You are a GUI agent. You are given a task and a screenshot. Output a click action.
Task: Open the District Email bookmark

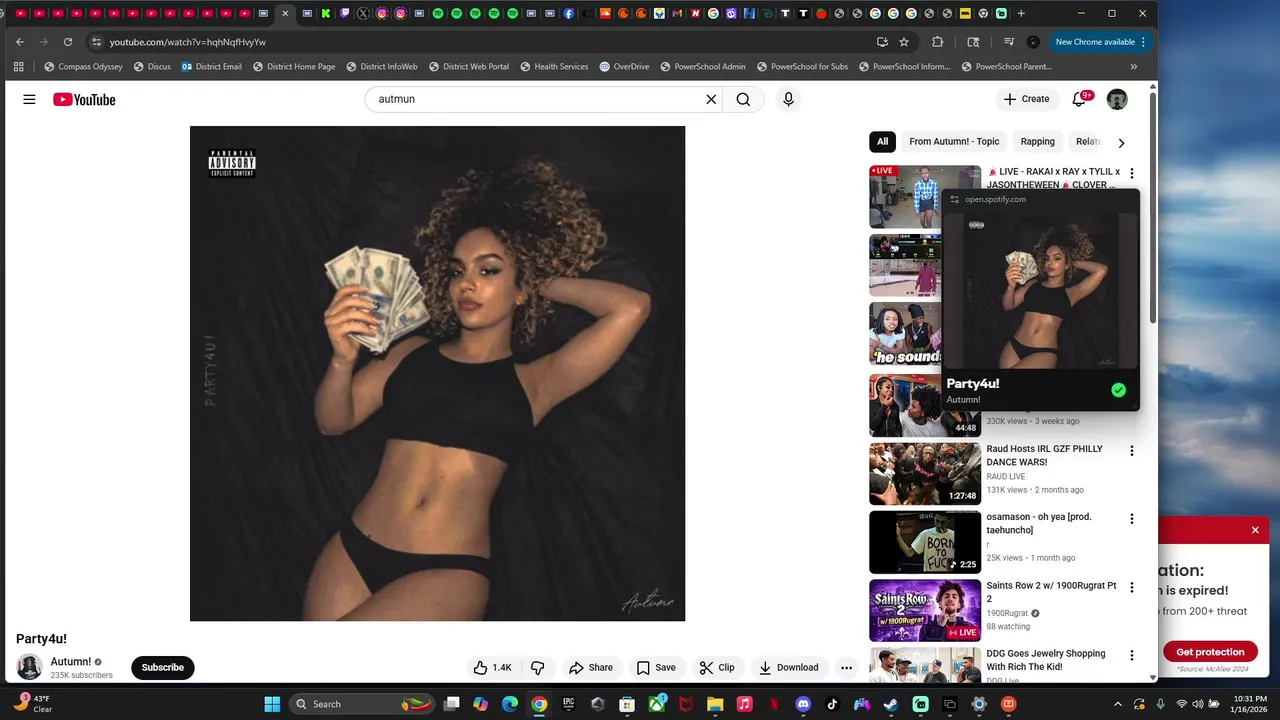212,67
